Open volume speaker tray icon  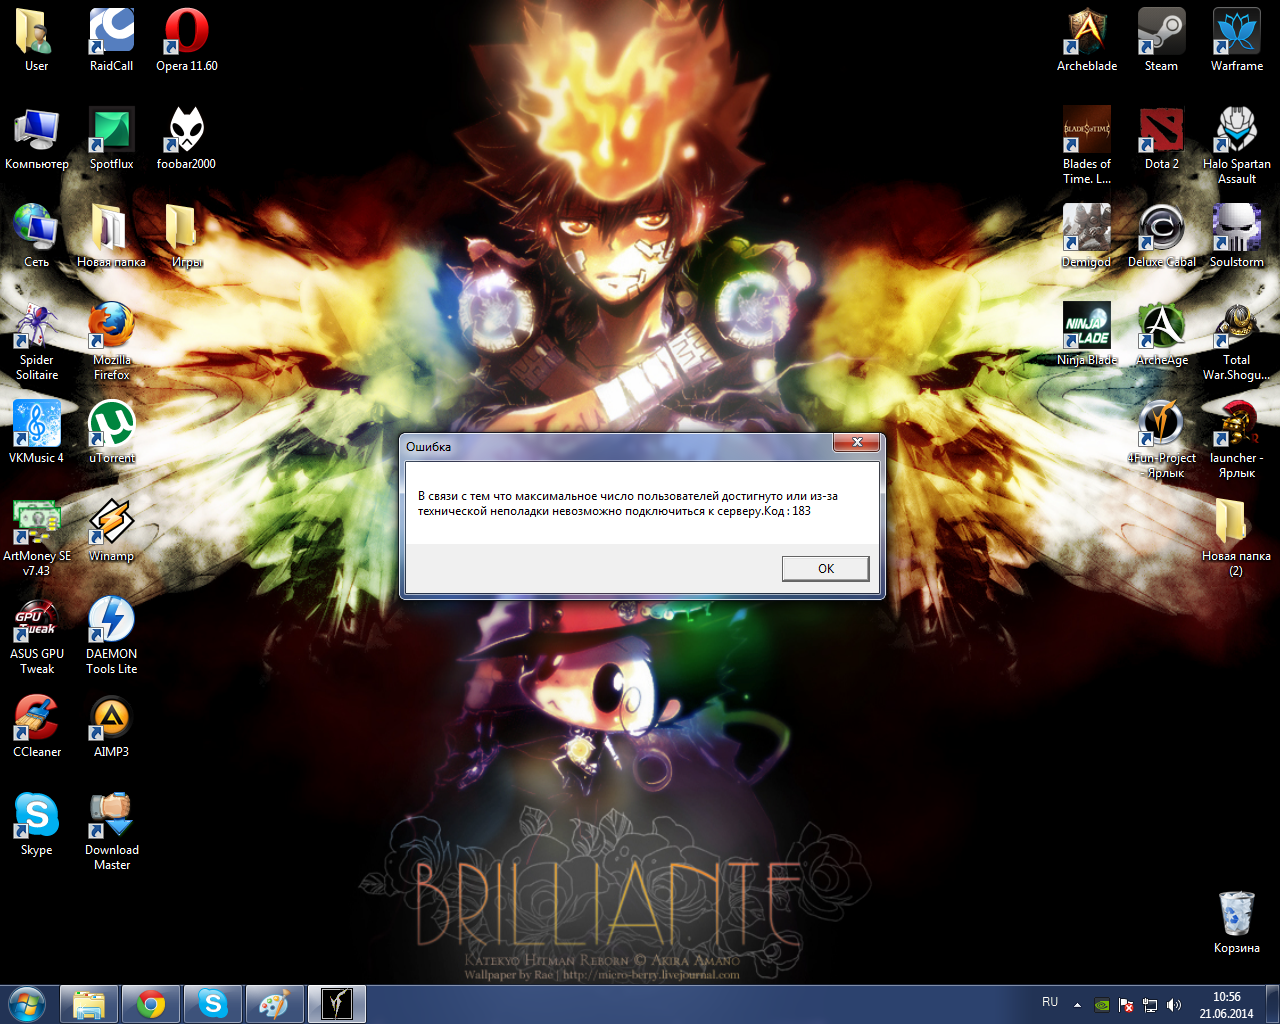[x=1174, y=1005]
